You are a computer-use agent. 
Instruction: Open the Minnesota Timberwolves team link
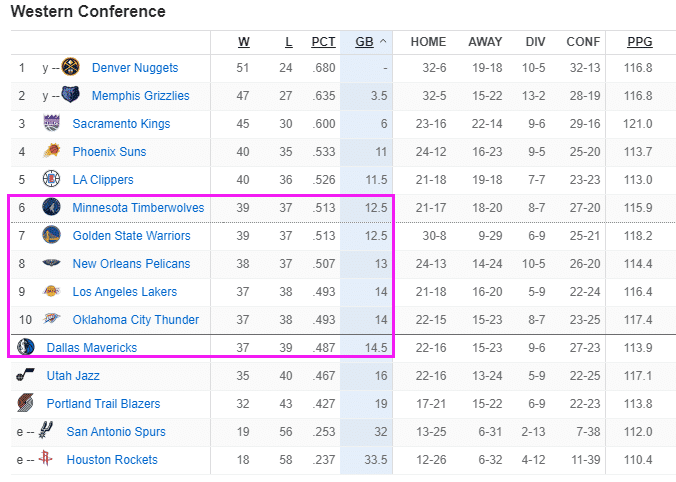pyautogui.click(x=138, y=208)
